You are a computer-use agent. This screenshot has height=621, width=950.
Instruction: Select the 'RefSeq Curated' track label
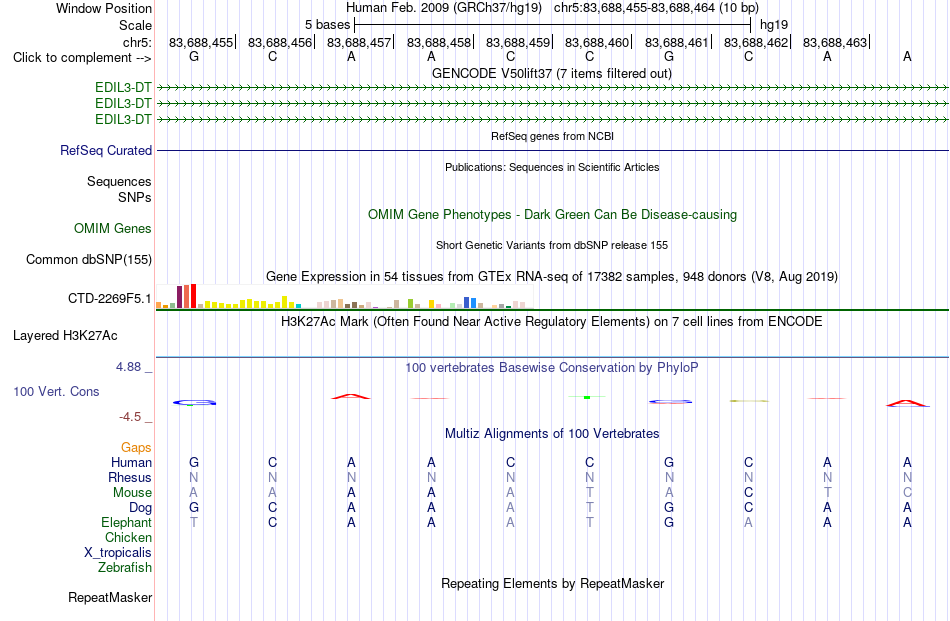point(106,150)
